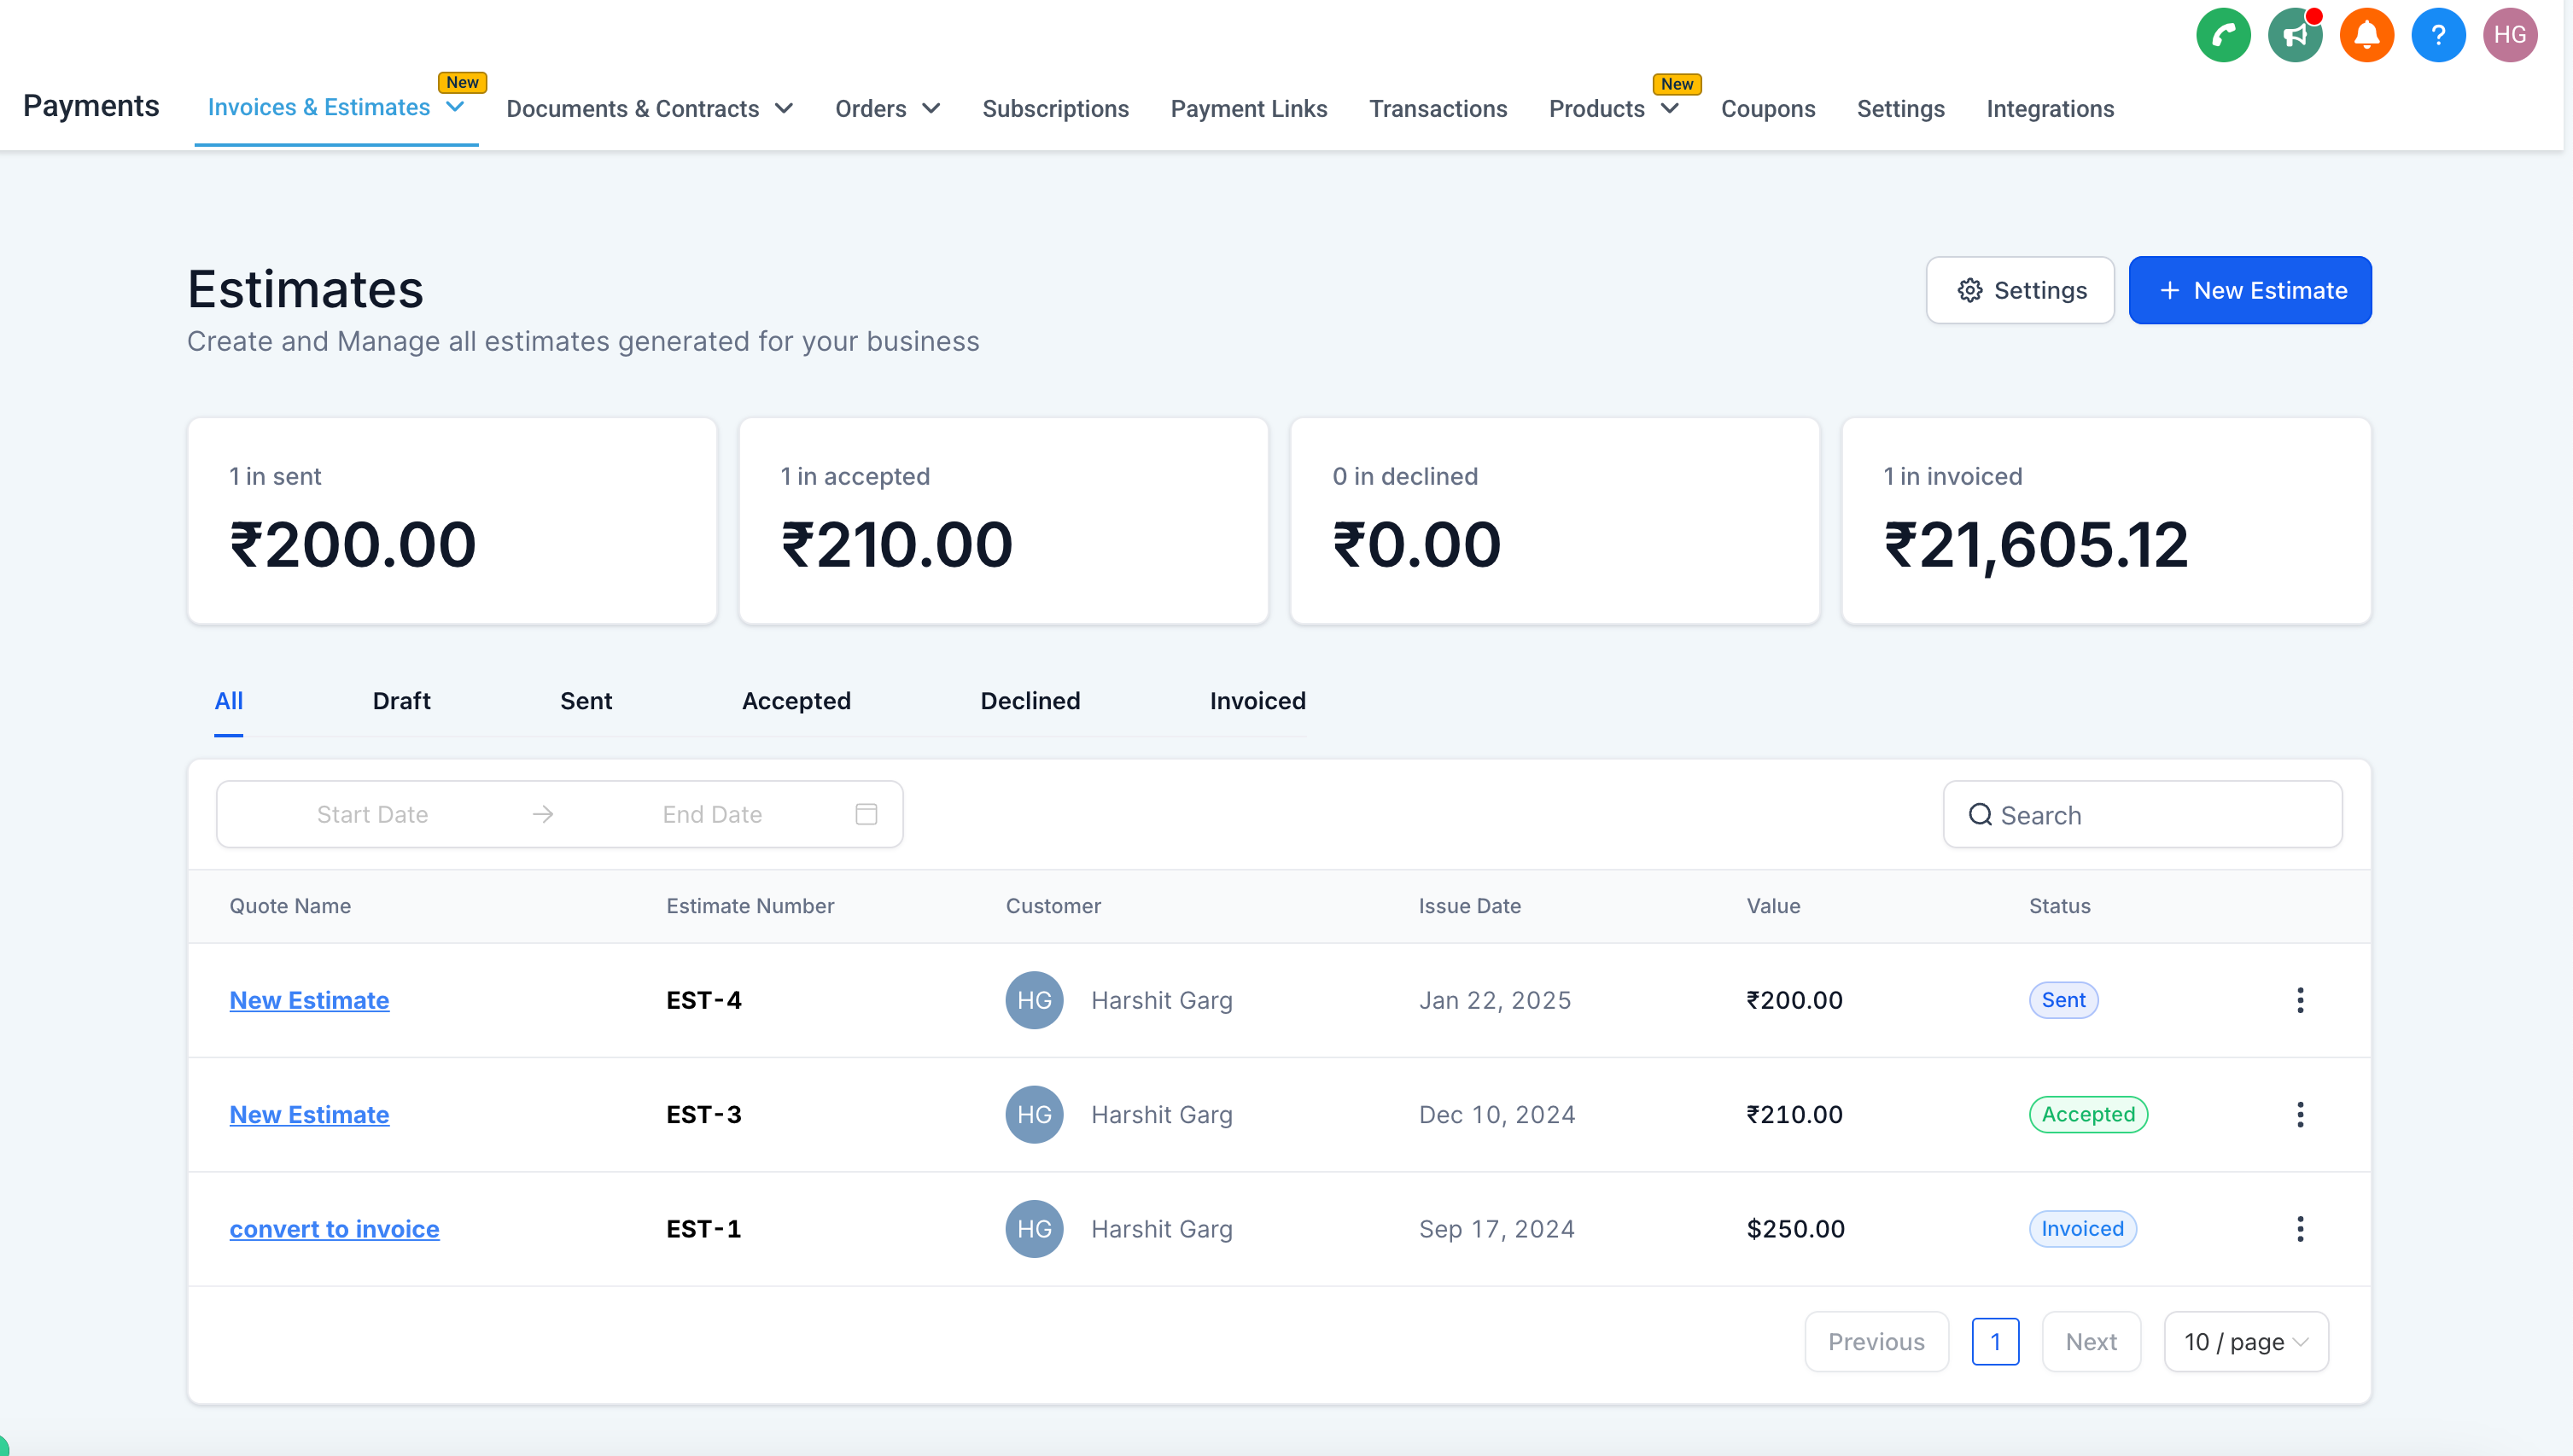Click the green phone call icon
Screen dimensions: 2573x1456
pos(2222,36)
